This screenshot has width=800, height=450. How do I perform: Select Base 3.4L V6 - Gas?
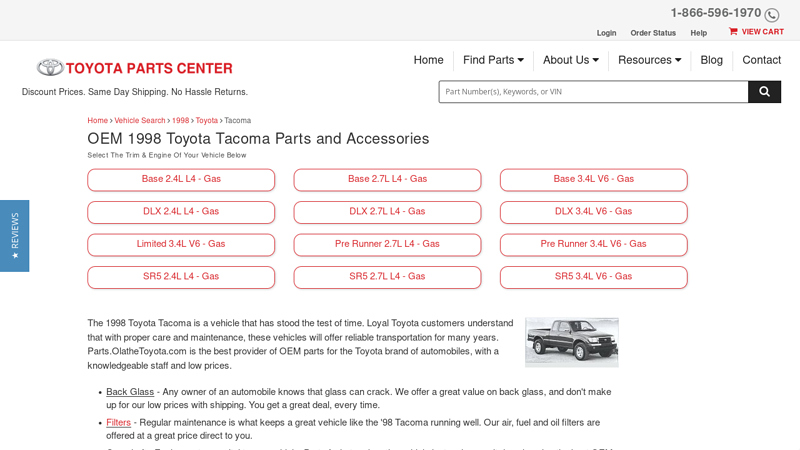(x=593, y=180)
